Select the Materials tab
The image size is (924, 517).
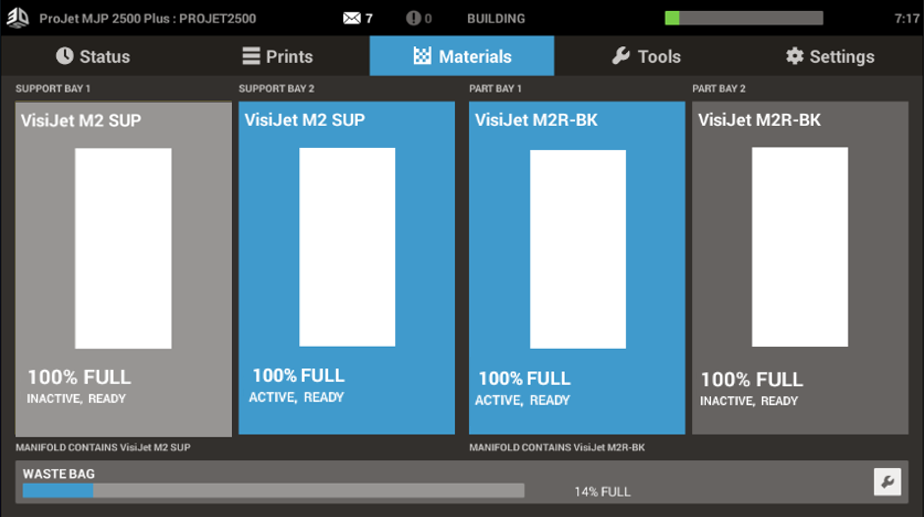pyautogui.click(x=462, y=56)
